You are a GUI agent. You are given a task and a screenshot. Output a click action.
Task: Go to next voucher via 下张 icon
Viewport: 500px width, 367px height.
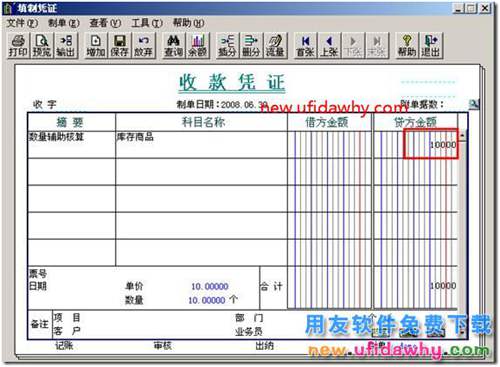353,46
